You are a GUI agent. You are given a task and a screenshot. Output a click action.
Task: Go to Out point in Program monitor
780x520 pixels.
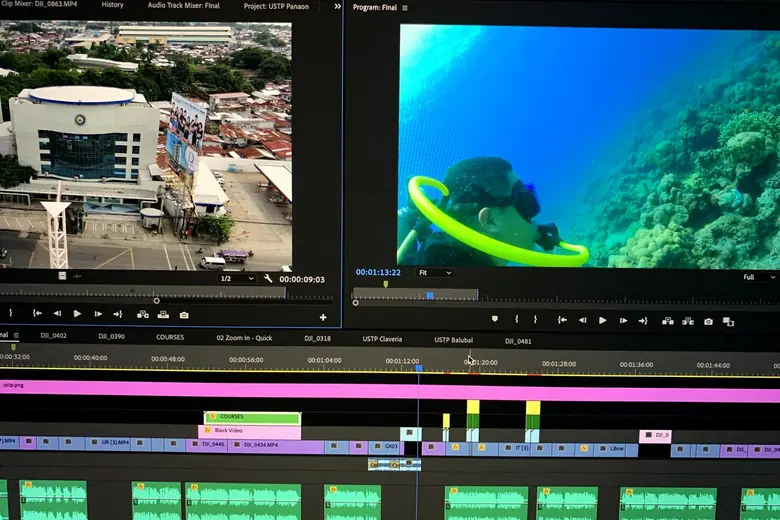pyautogui.click(x=643, y=321)
